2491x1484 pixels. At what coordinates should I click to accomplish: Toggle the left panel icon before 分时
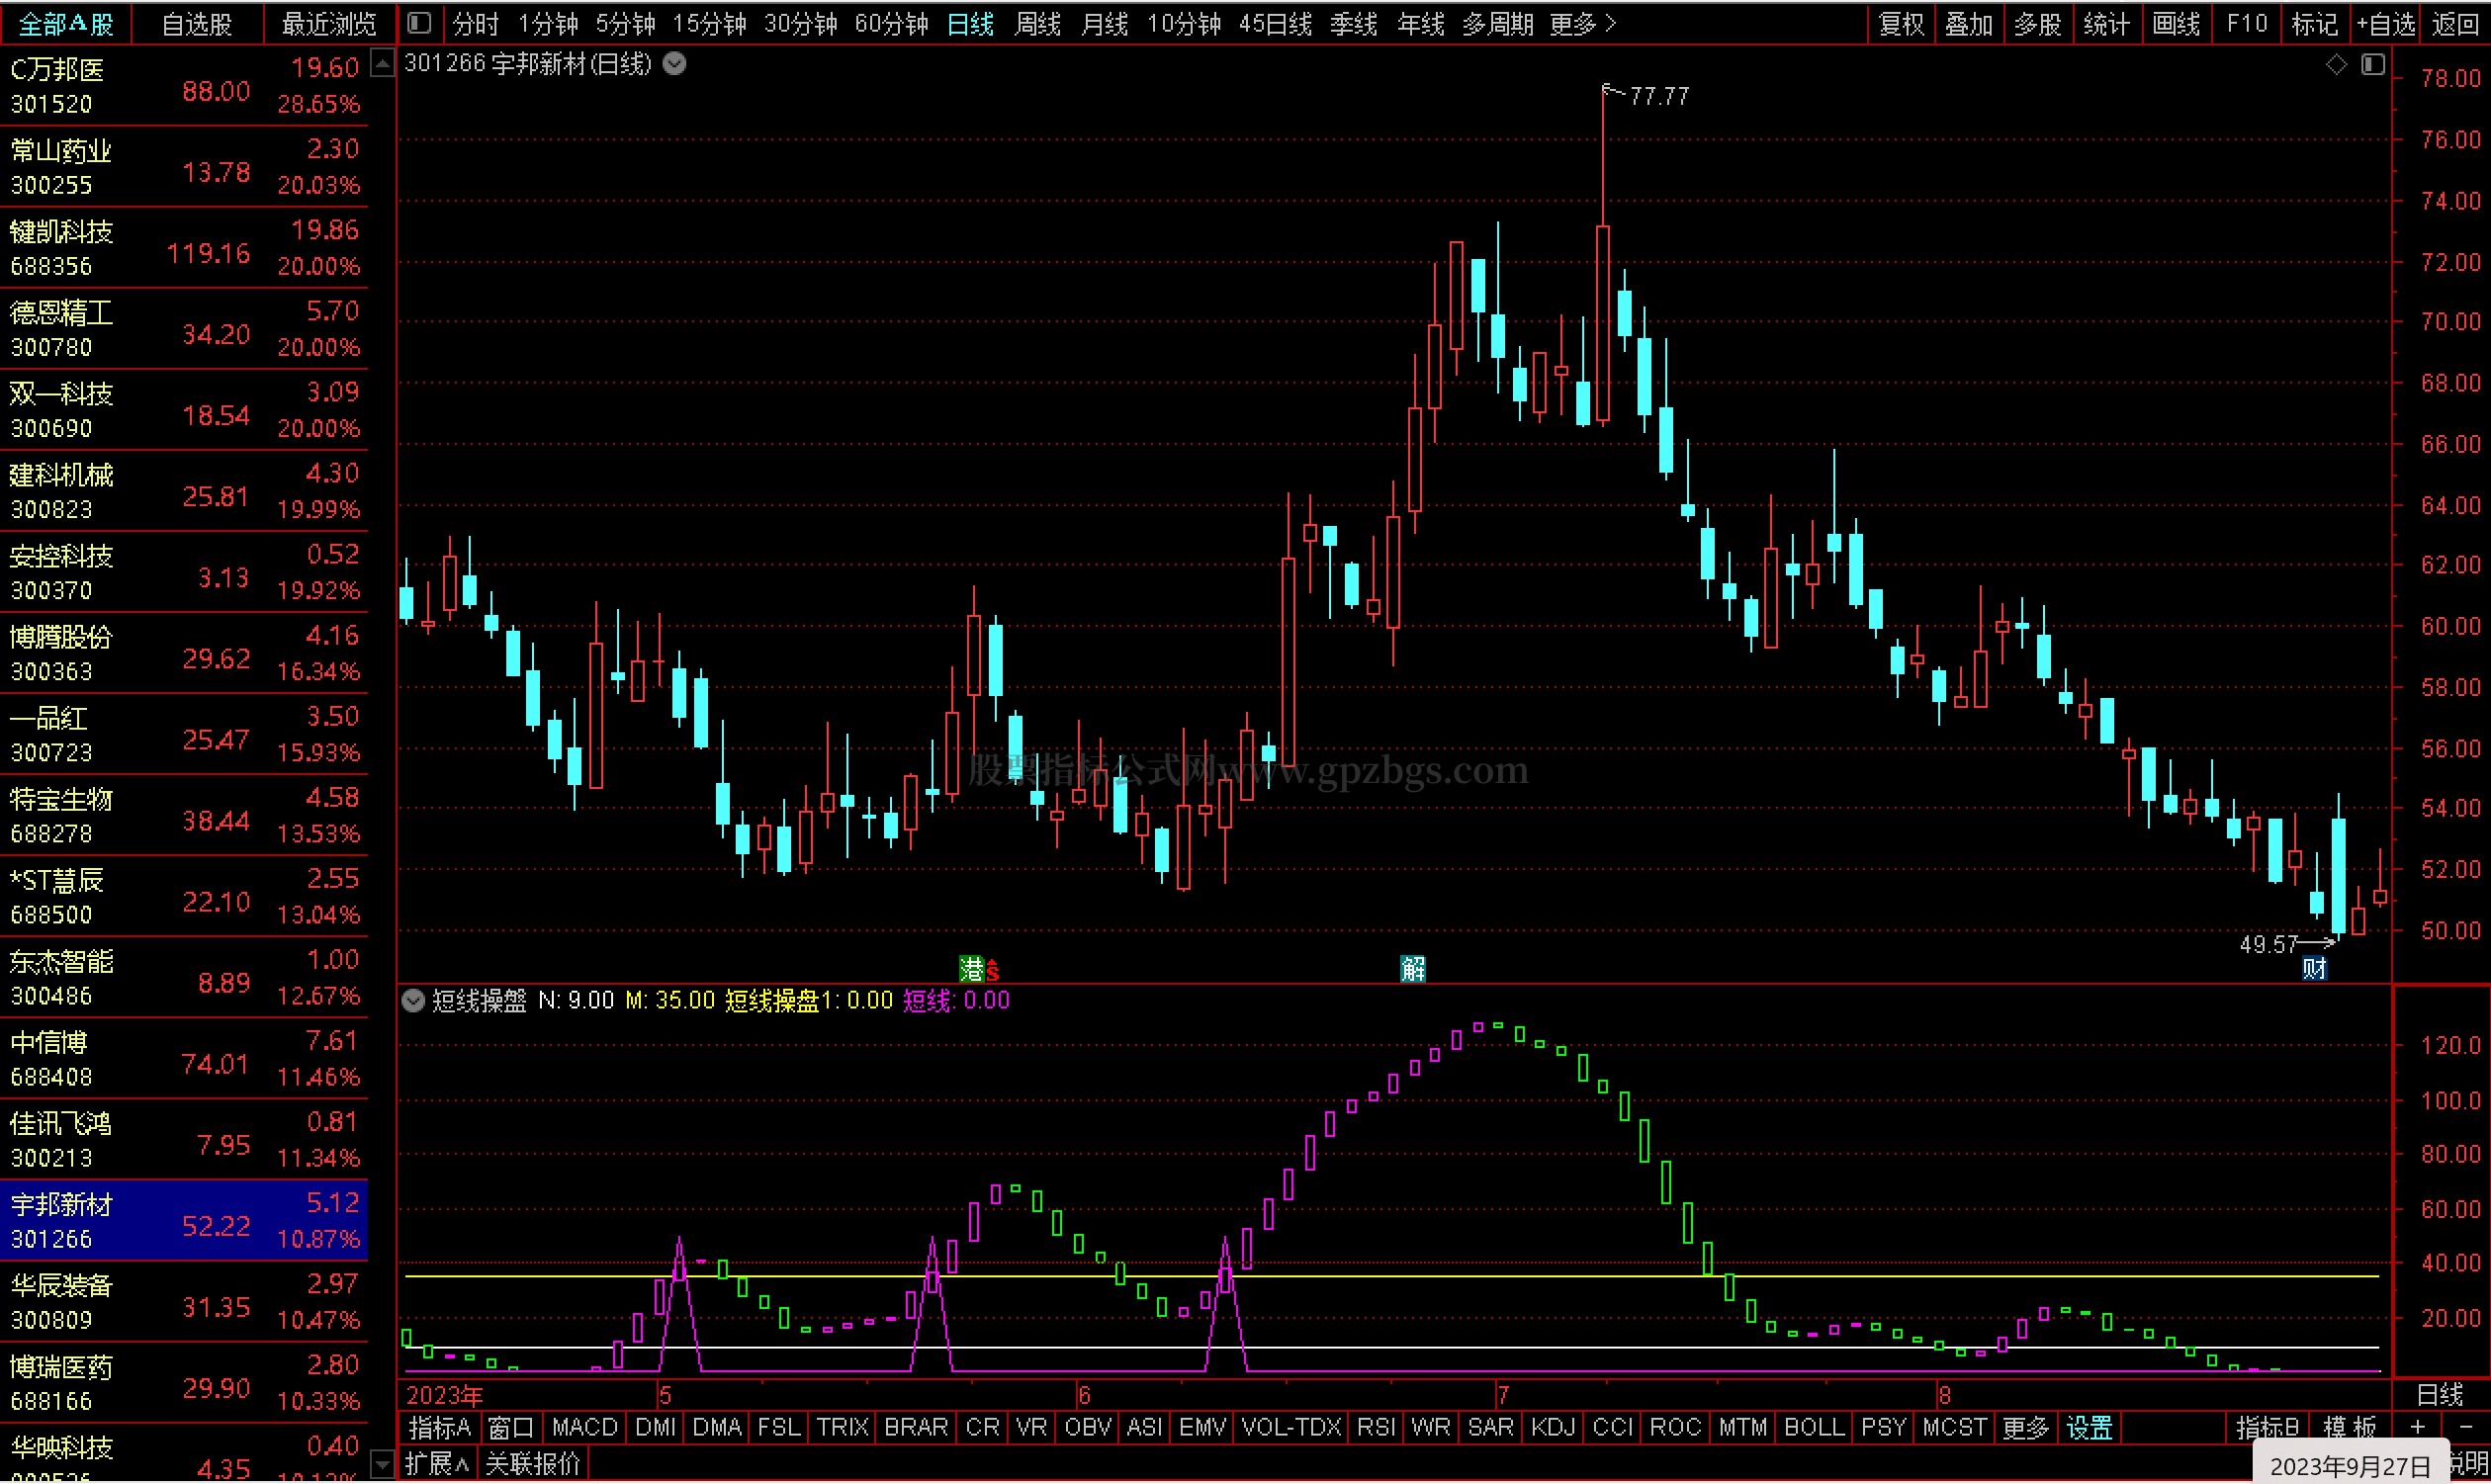(x=420, y=22)
